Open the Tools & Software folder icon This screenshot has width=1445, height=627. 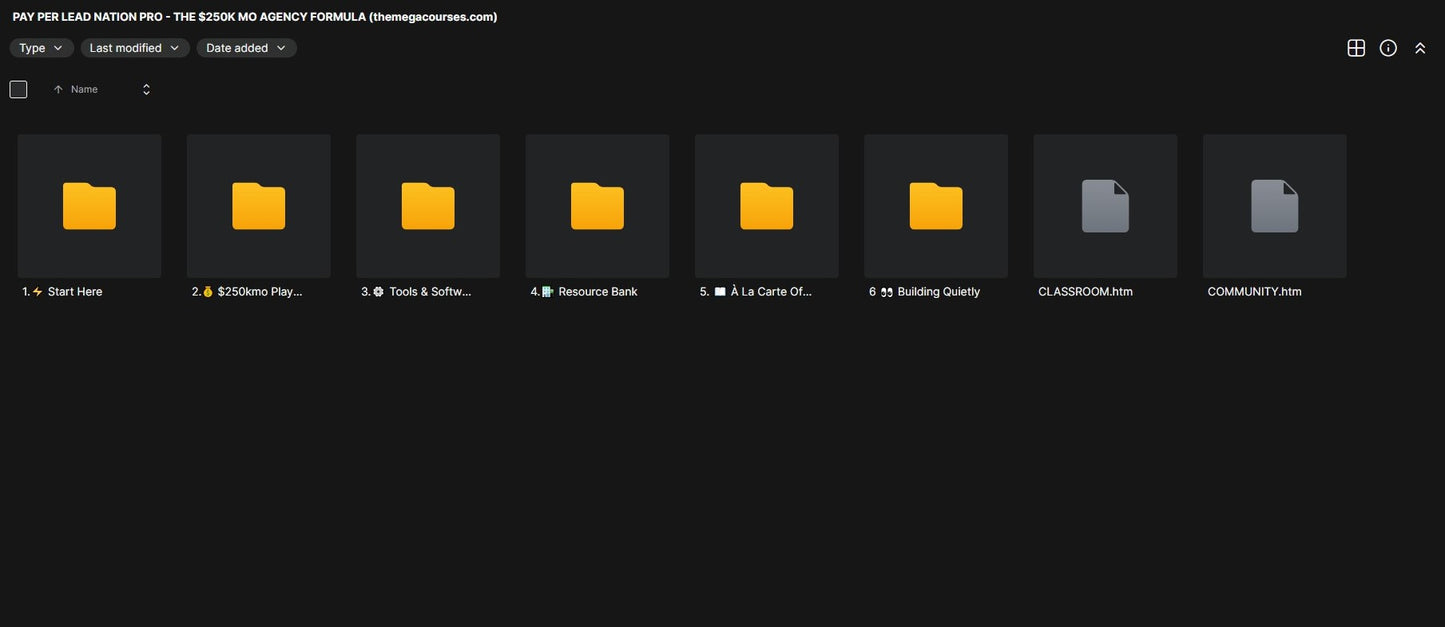pyautogui.click(x=428, y=206)
